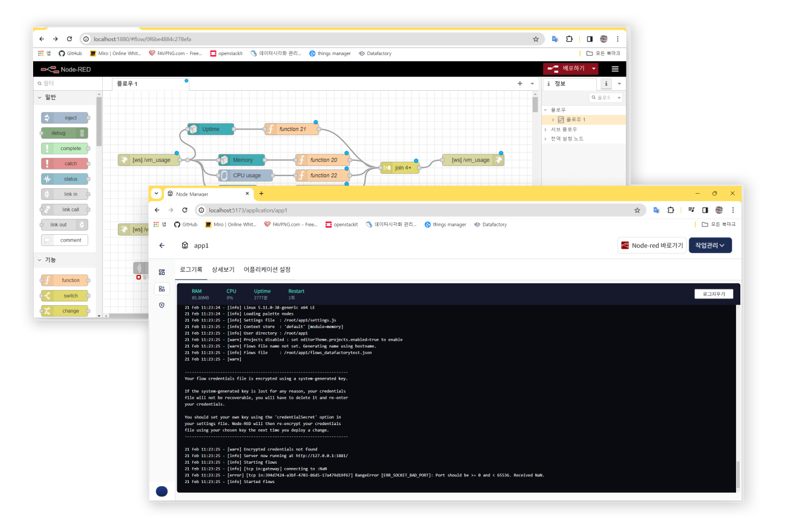The width and height of the screenshot is (786, 525).
Task: Open GitHub bookmark in the Node Manager window
Action: pos(185,225)
